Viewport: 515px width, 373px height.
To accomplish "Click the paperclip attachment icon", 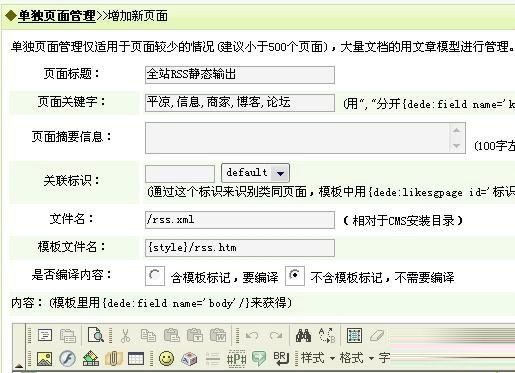I will click(113, 359).
